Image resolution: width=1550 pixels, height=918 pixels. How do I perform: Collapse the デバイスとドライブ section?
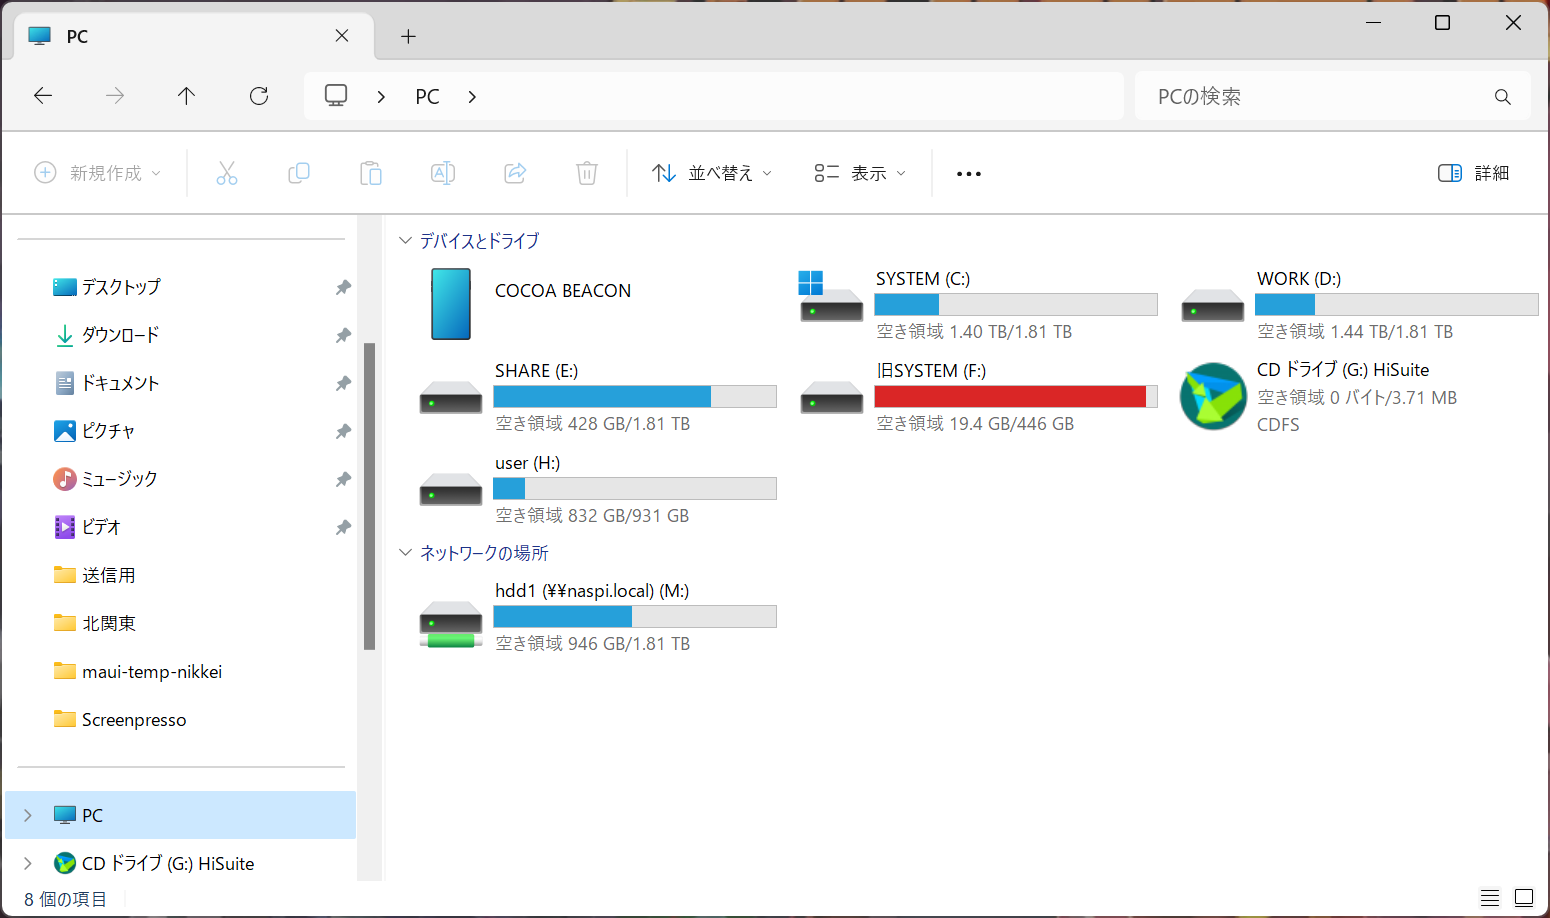[405, 241]
